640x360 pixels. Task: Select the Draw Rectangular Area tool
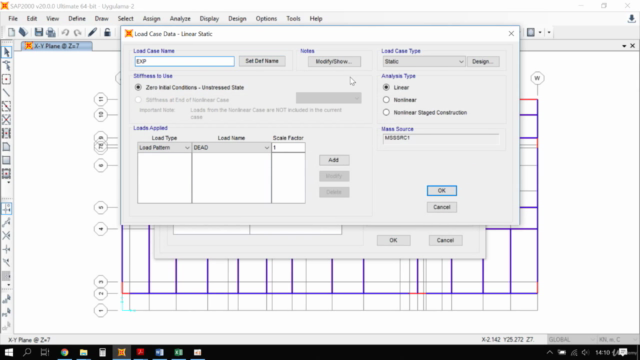[x=7, y=160]
